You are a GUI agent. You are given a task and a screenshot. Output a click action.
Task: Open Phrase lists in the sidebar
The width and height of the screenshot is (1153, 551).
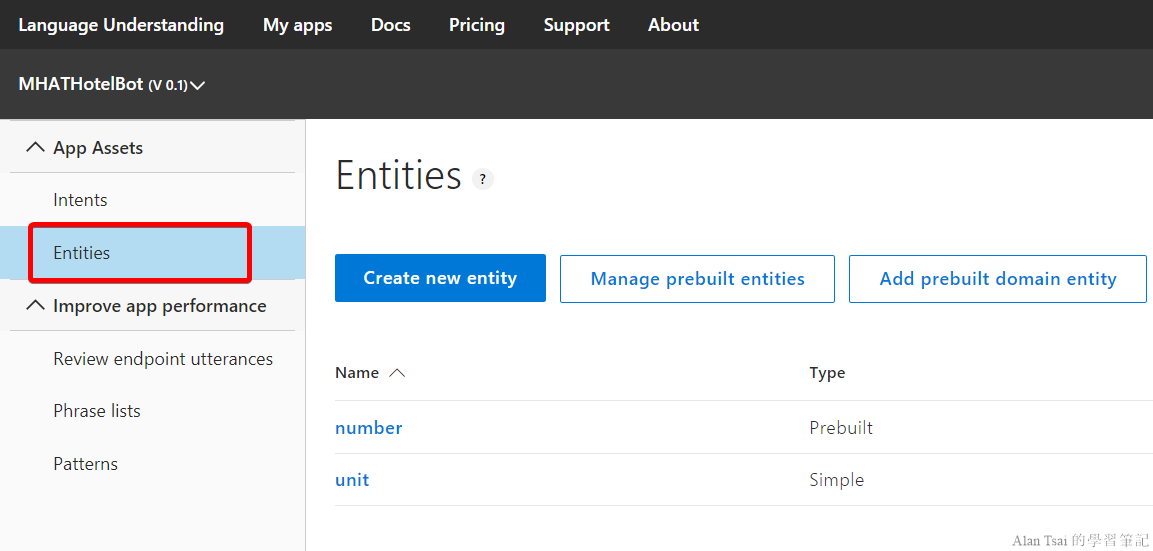(x=97, y=411)
